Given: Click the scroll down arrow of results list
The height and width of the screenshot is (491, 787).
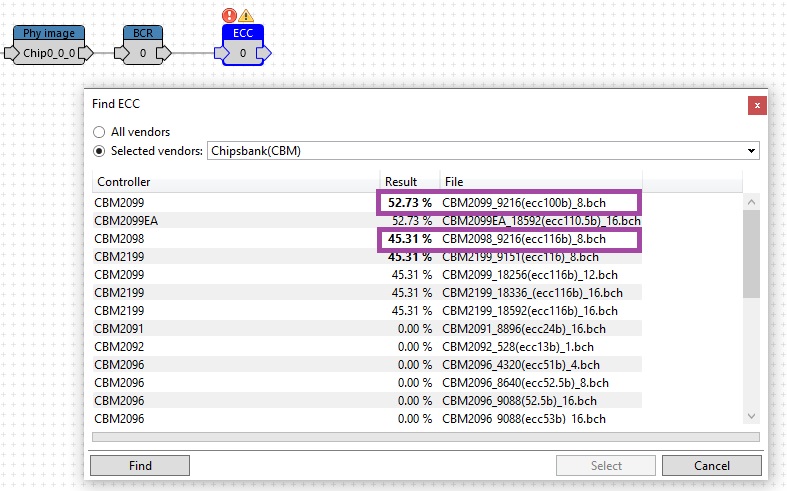Looking at the screenshot, I should pyautogui.click(x=751, y=416).
